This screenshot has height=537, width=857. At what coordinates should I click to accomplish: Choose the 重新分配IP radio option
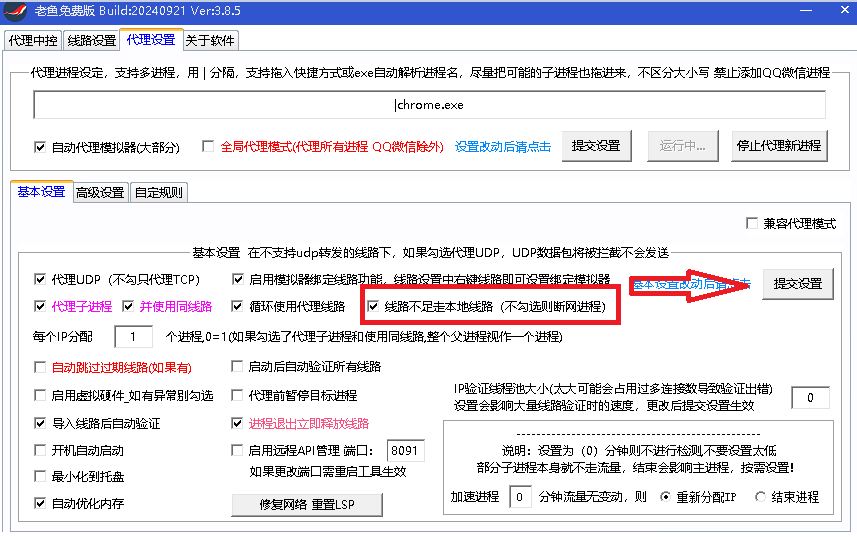(666, 497)
